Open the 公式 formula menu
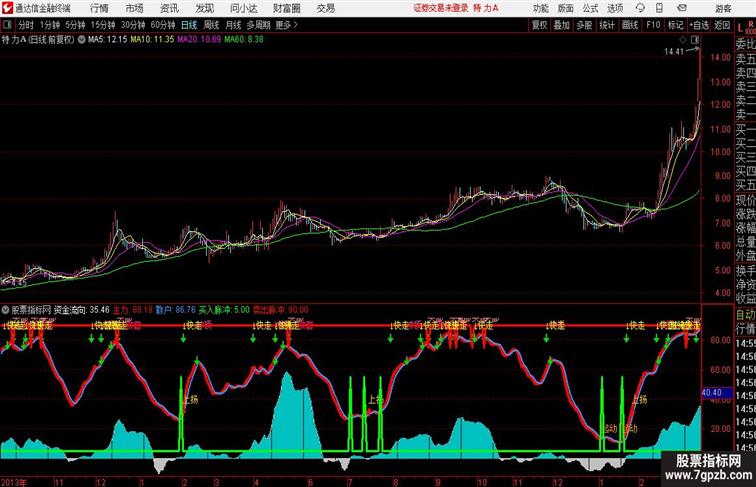 590,8
